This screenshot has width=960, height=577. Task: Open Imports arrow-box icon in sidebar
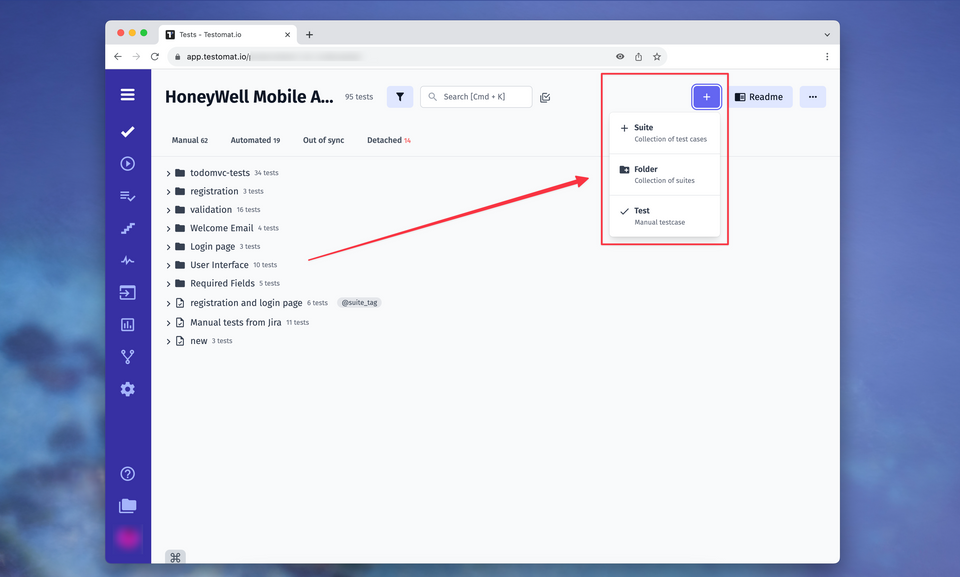click(x=127, y=293)
